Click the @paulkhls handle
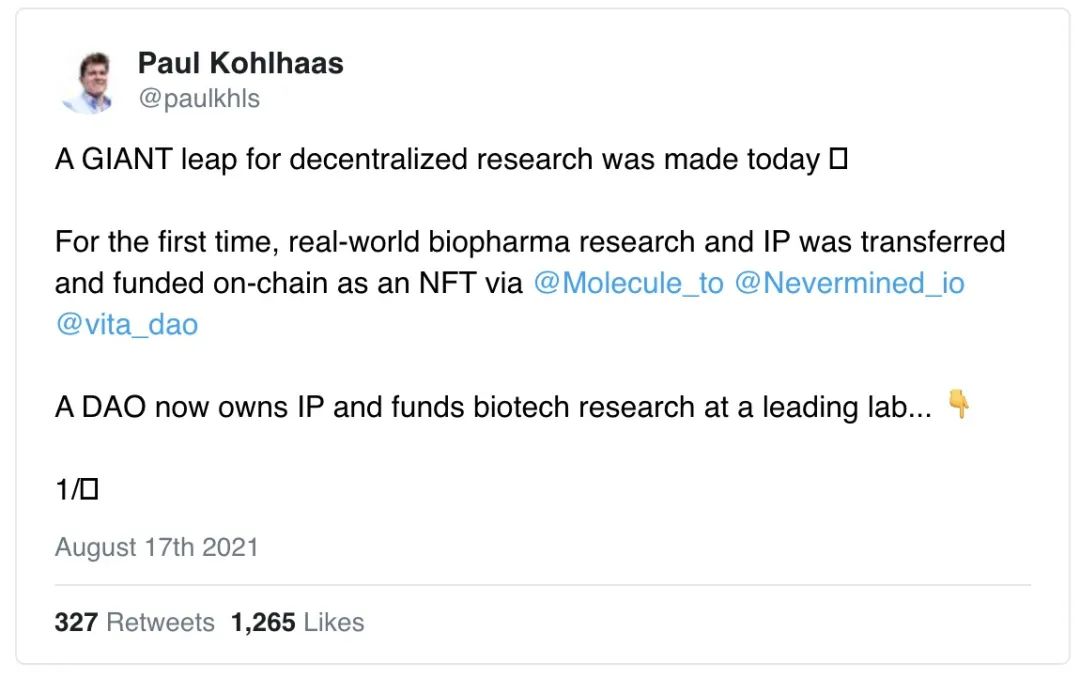The width and height of the screenshot is (1080, 678). click(x=199, y=99)
